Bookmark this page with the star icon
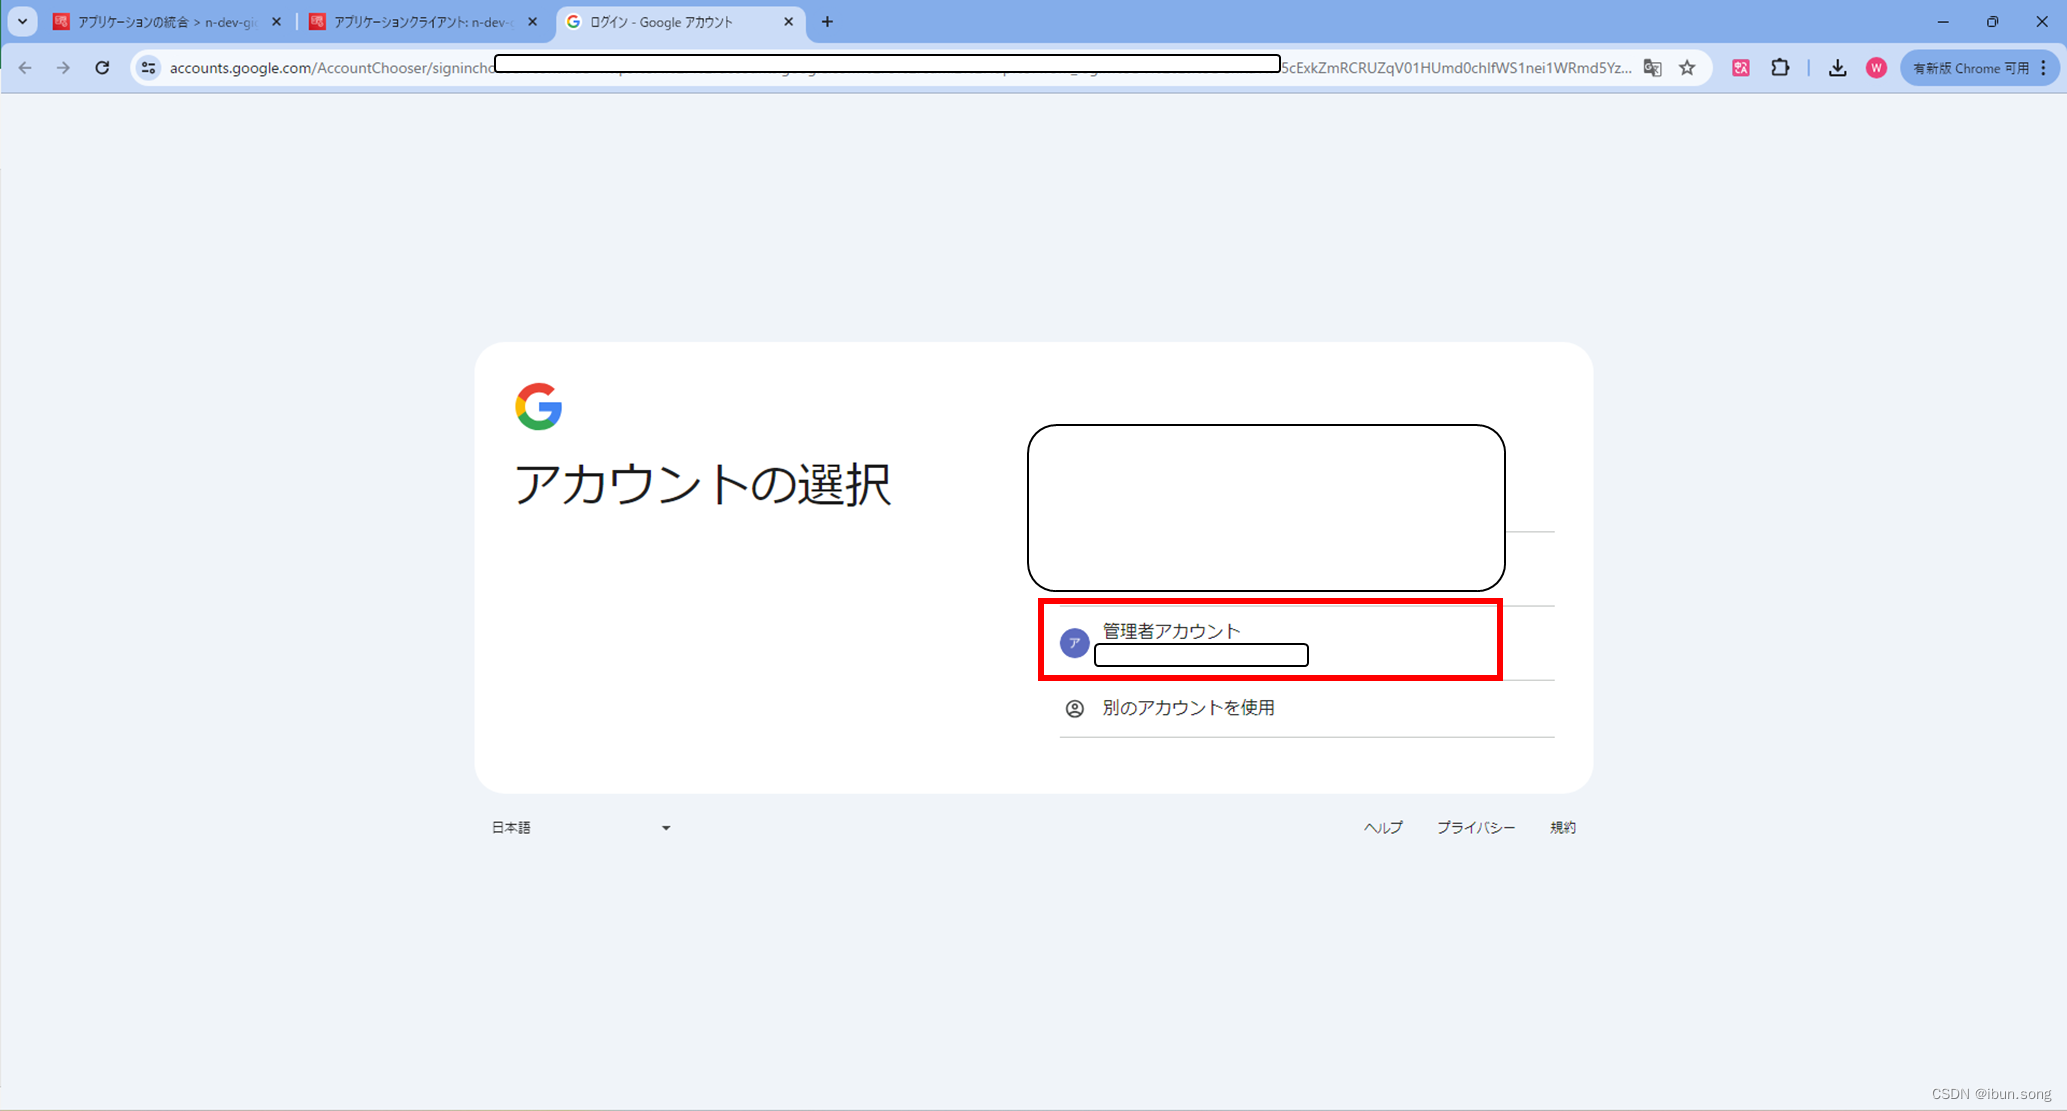The image size is (2067, 1111). pyautogui.click(x=1688, y=68)
